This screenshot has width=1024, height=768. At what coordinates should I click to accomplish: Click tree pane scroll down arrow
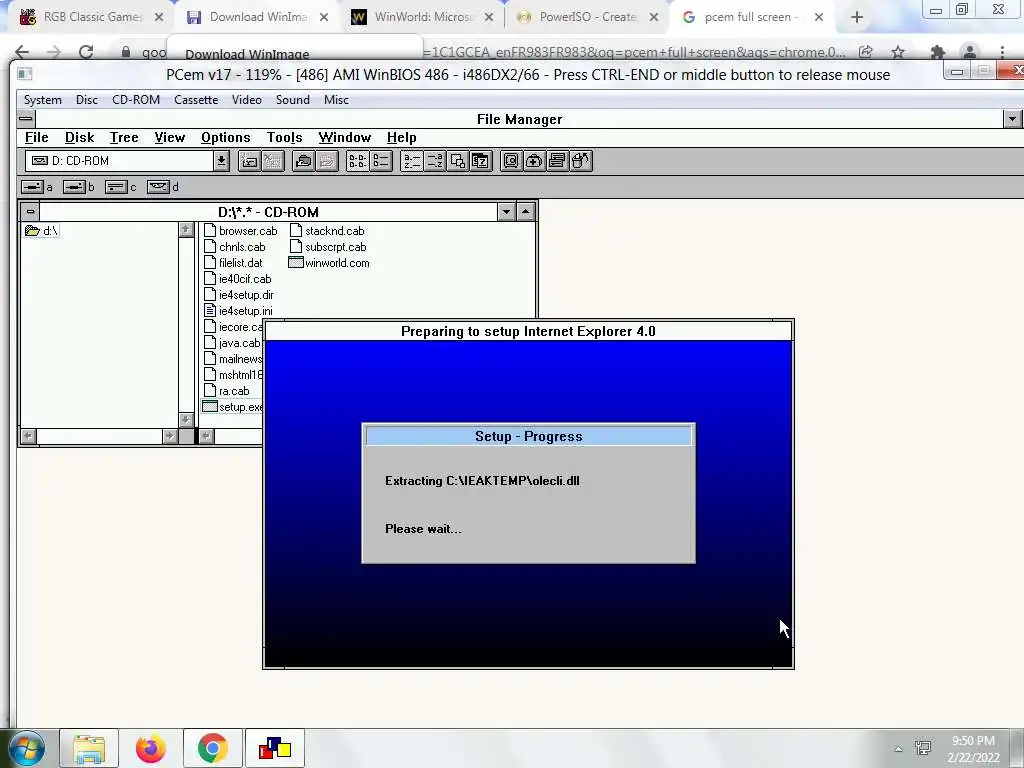[186, 420]
